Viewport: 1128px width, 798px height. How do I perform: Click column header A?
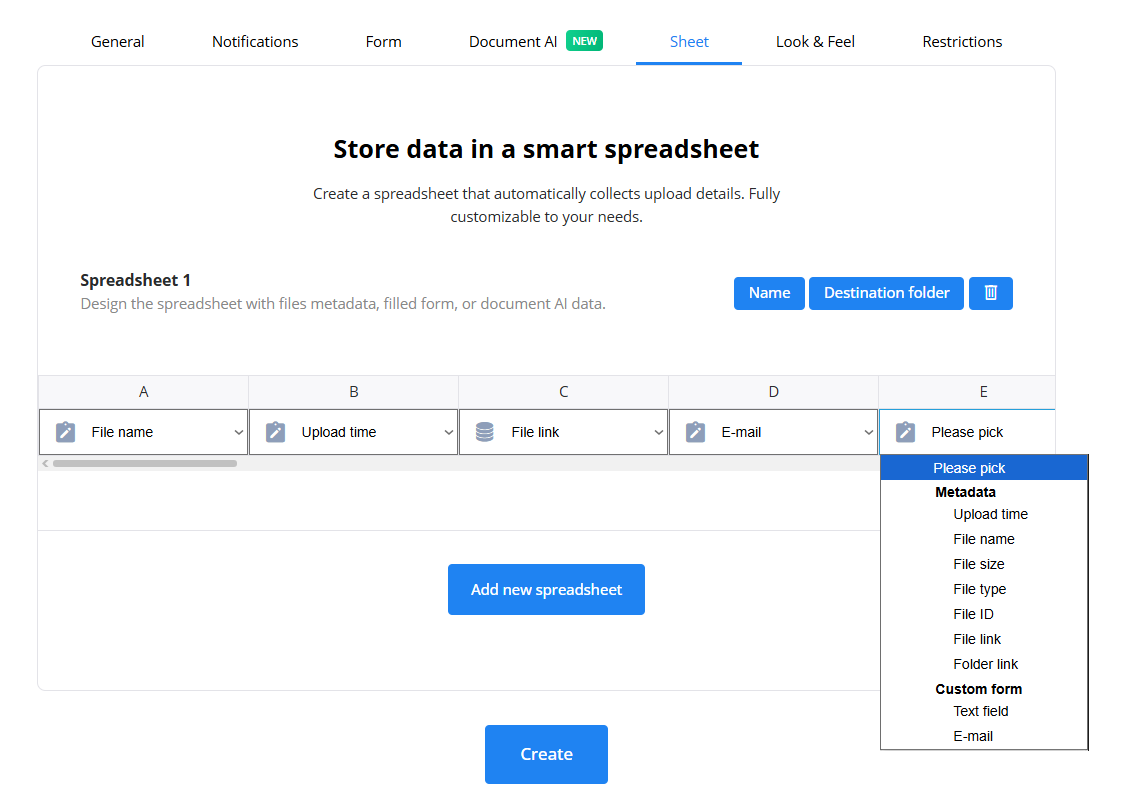tap(143, 391)
